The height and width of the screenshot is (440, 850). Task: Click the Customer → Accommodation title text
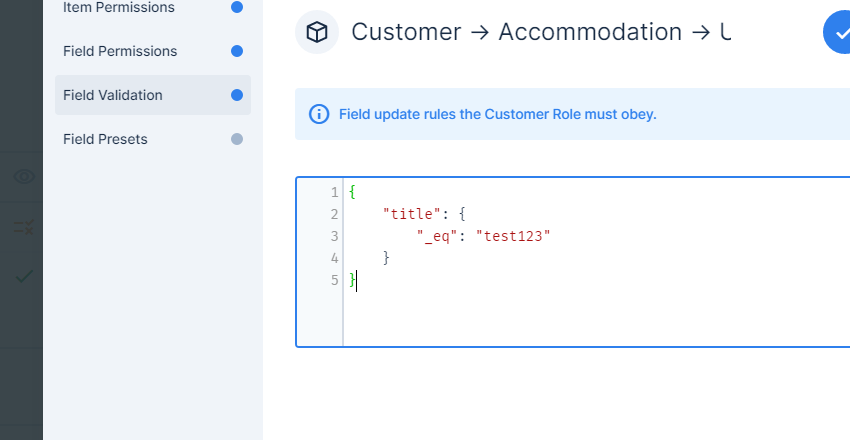coord(541,32)
